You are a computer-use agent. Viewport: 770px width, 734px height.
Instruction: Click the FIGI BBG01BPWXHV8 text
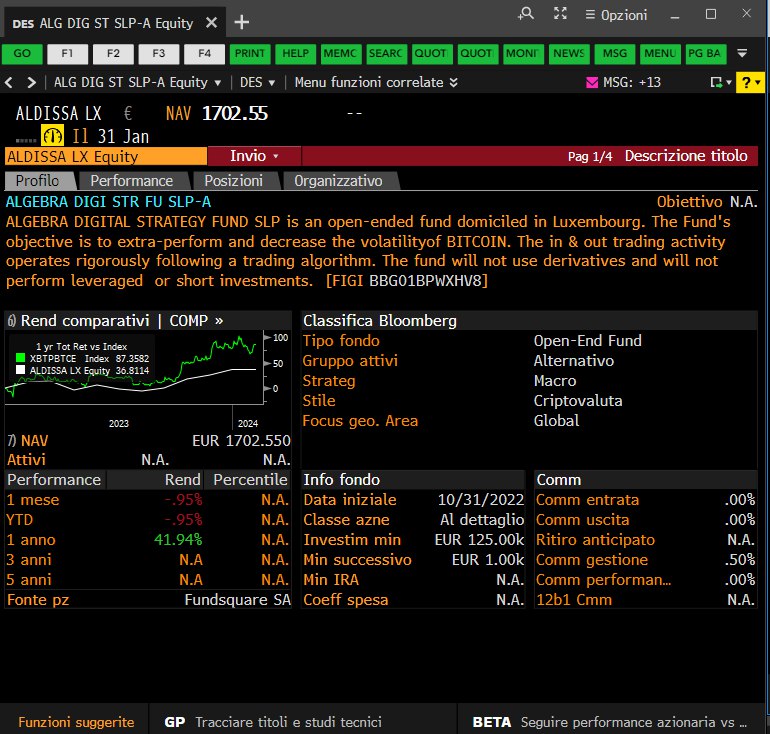tap(407, 281)
